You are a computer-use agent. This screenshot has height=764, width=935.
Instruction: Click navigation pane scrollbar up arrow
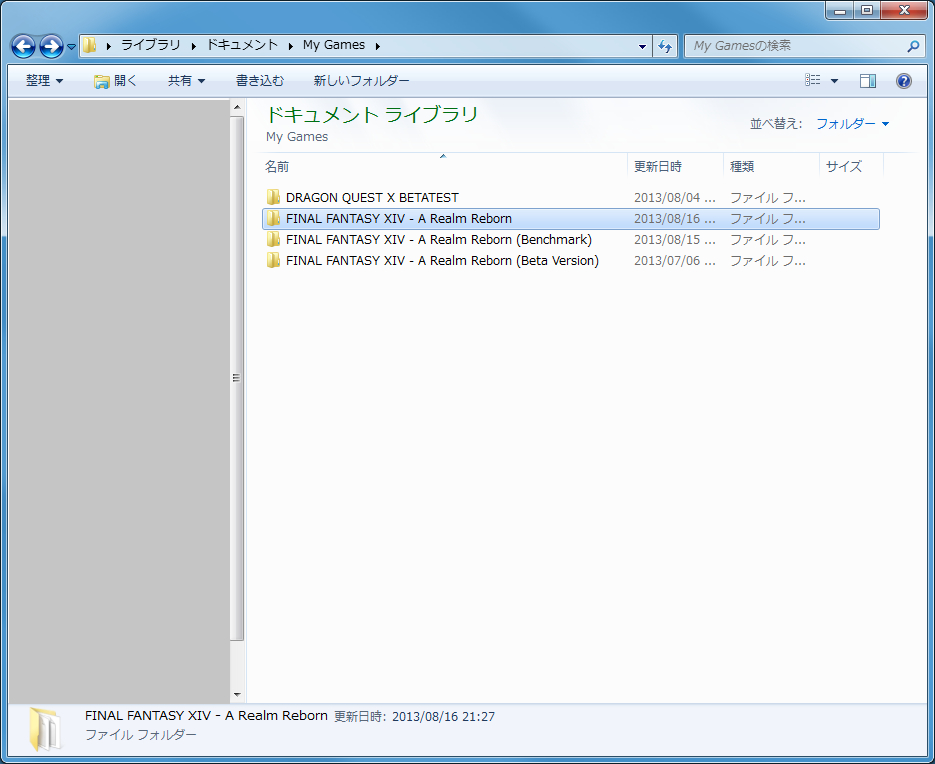coord(237,107)
